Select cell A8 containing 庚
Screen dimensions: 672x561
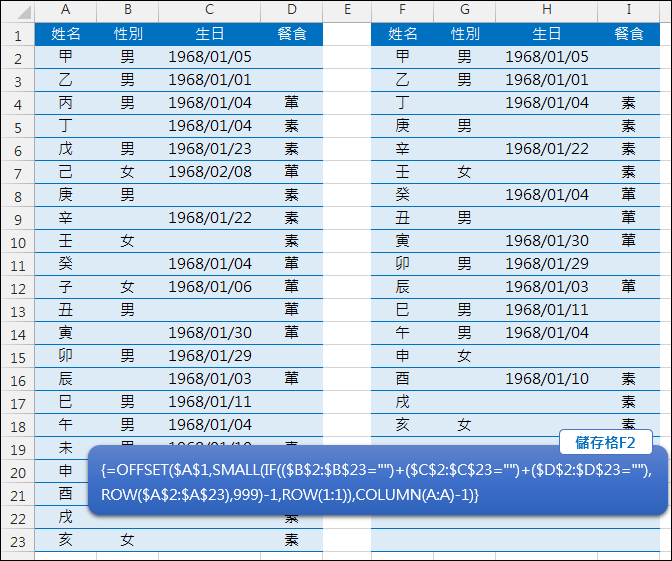66,195
